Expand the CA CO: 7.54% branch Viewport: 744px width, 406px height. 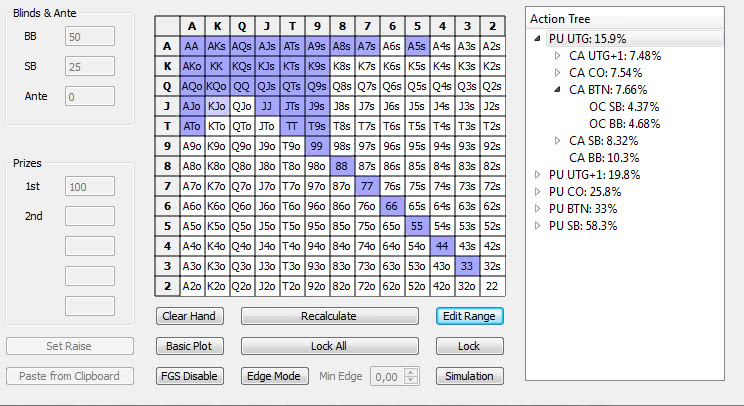pyautogui.click(x=558, y=73)
